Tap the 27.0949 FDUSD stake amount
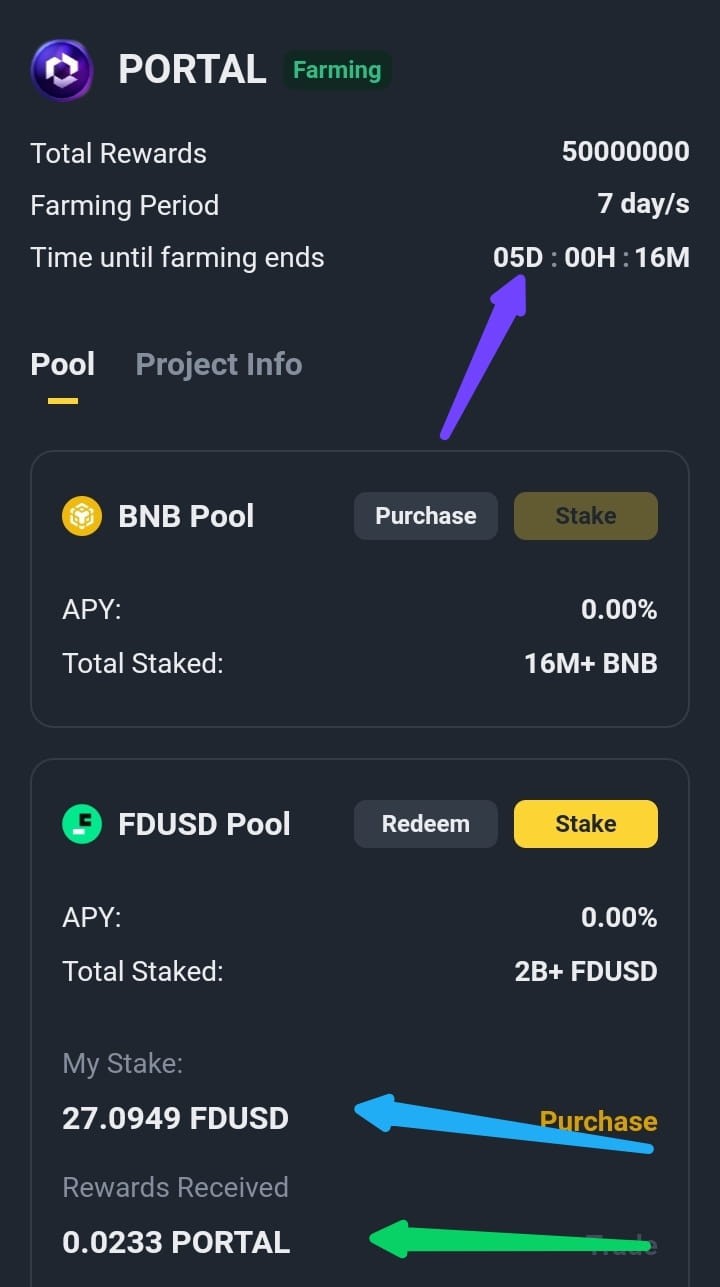The height and width of the screenshot is (1287, 720). point(176,1118)
